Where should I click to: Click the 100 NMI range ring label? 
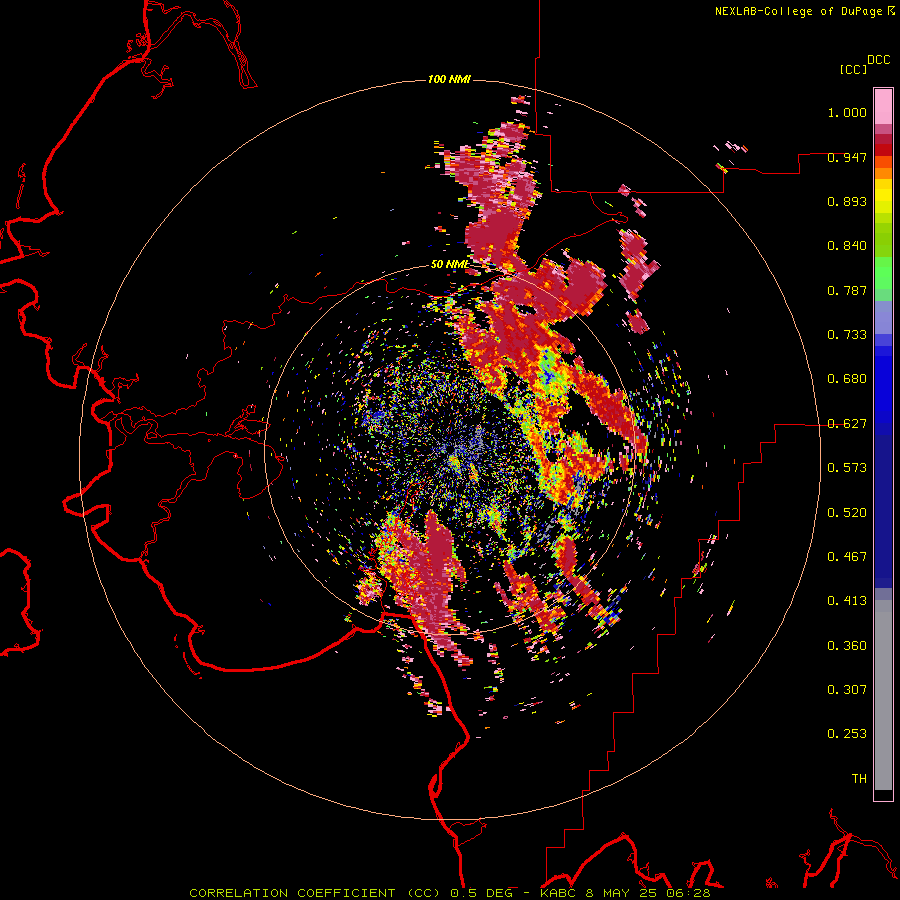coord(449,79)
